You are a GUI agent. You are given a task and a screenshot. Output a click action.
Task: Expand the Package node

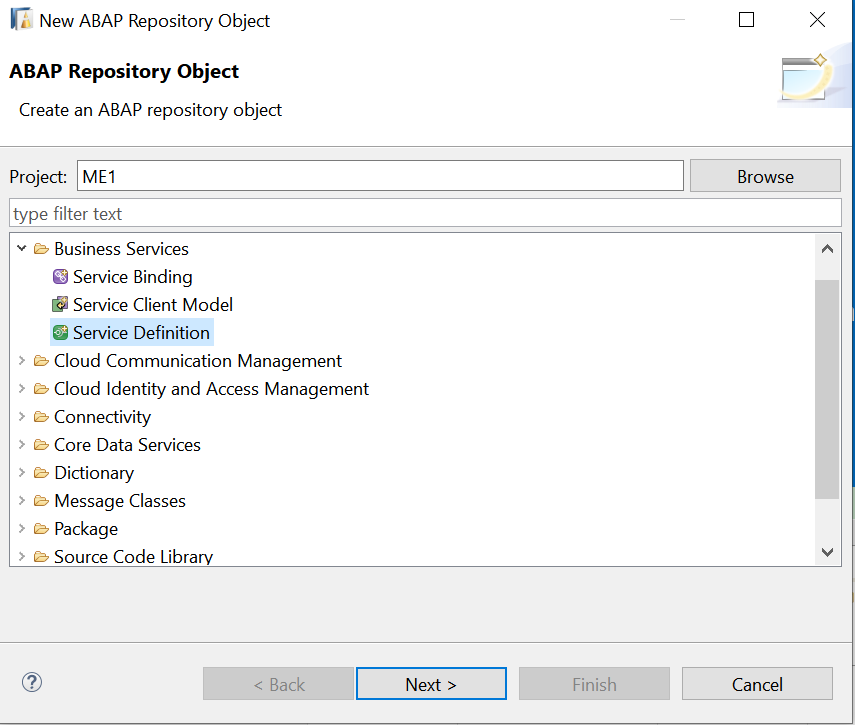(x=22, y=529)
